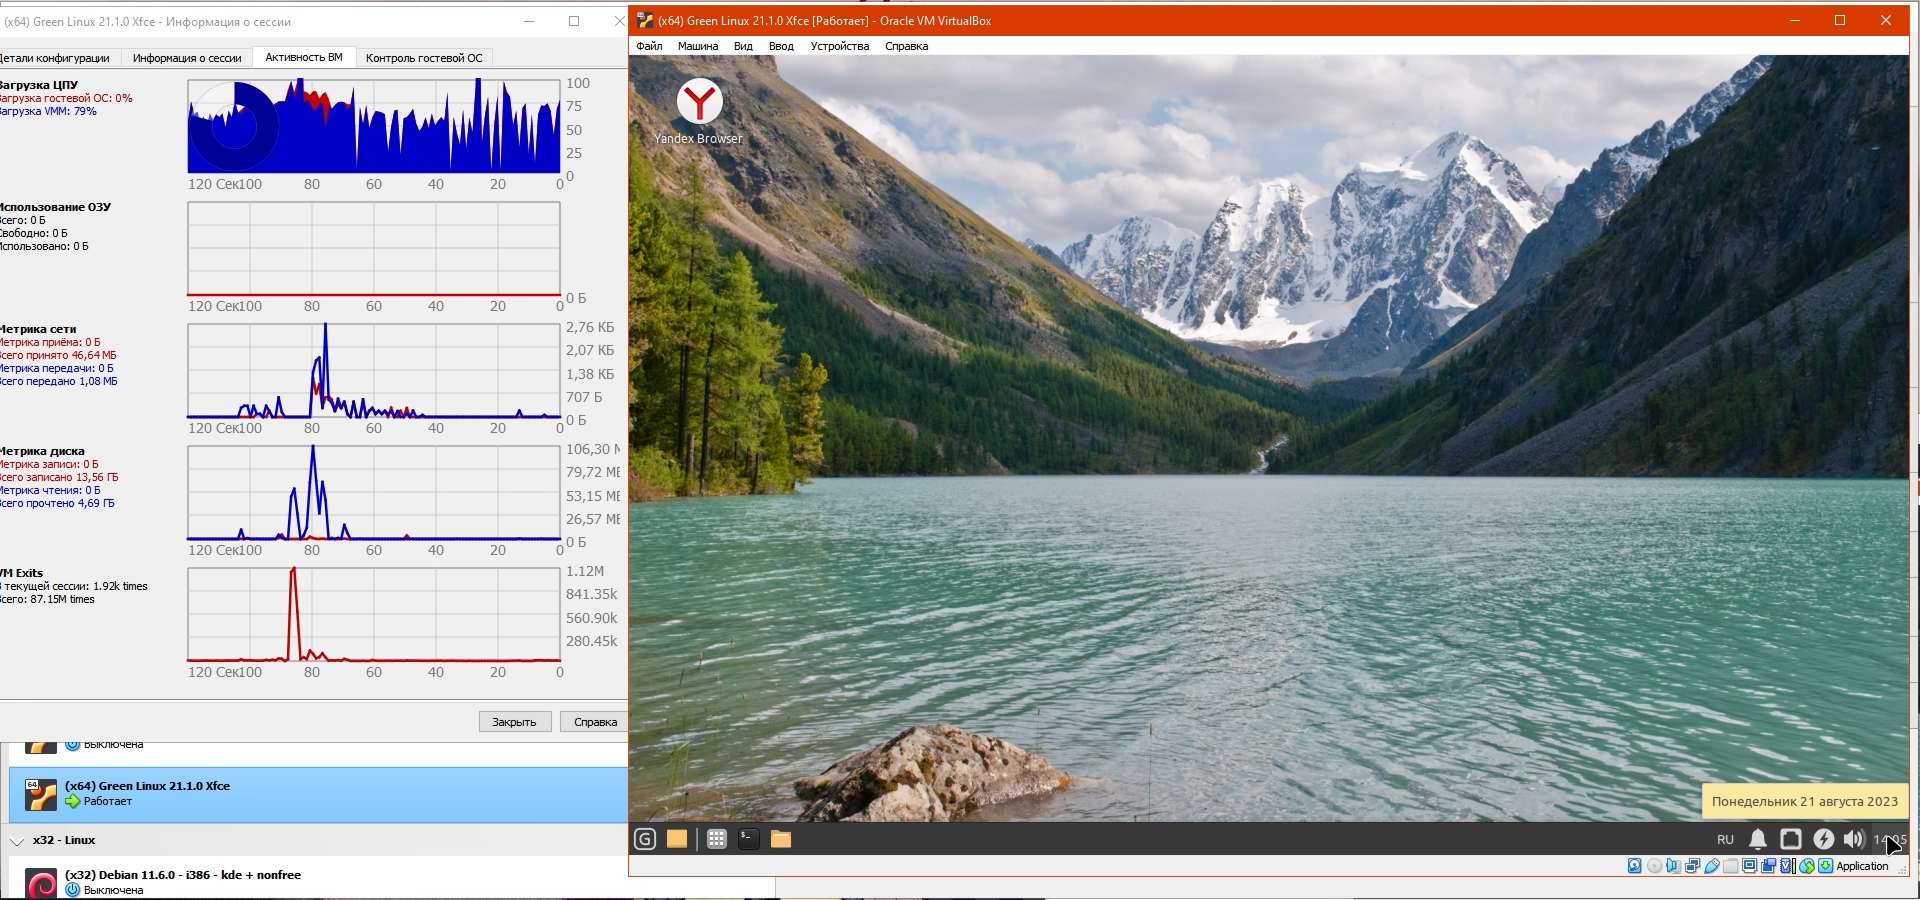
Task: Click the Закрыть button in session info
Action: pos(514,722)
